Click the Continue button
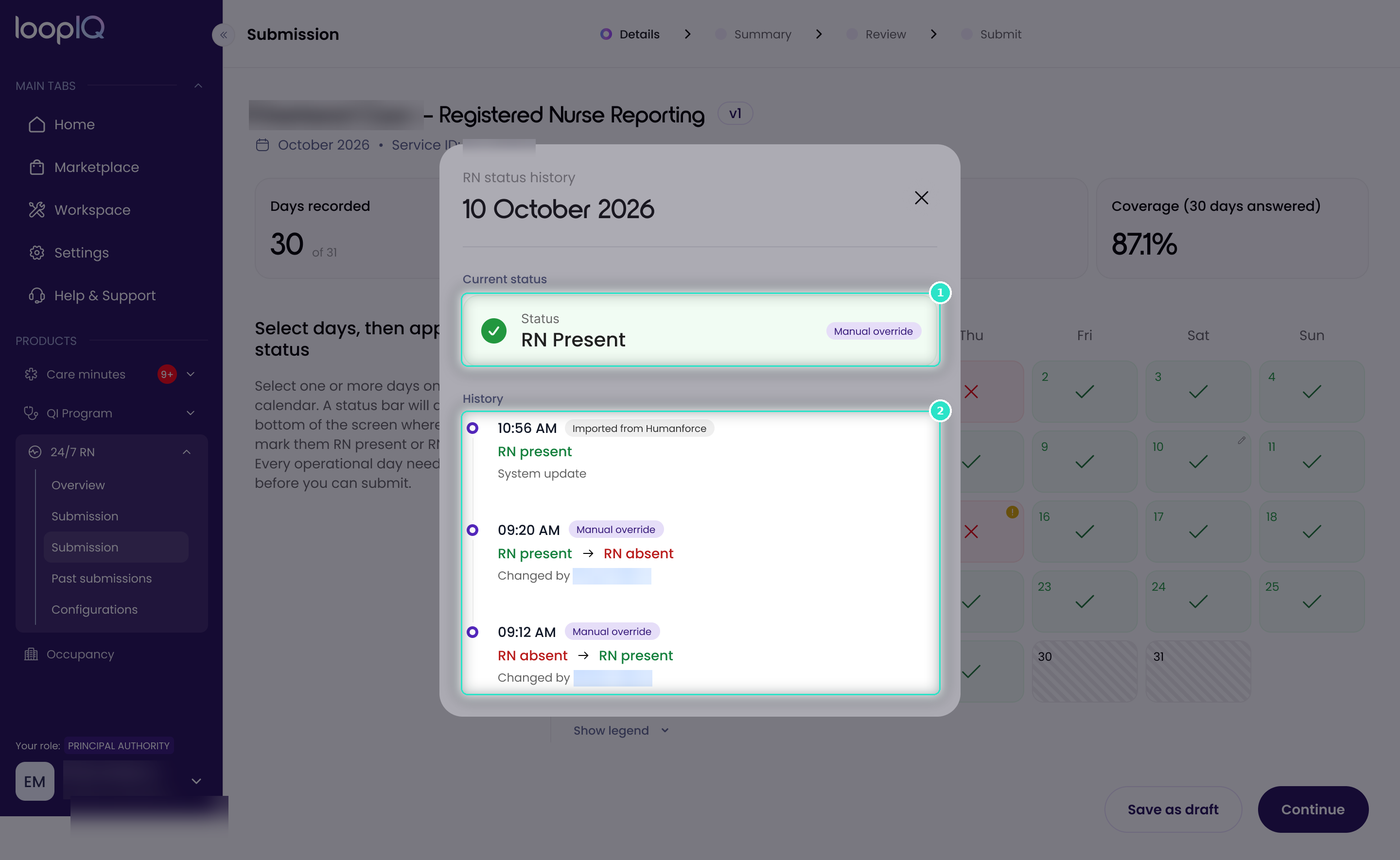Viewport: 1400px width, 860px height. click(x=1313, y=810)
